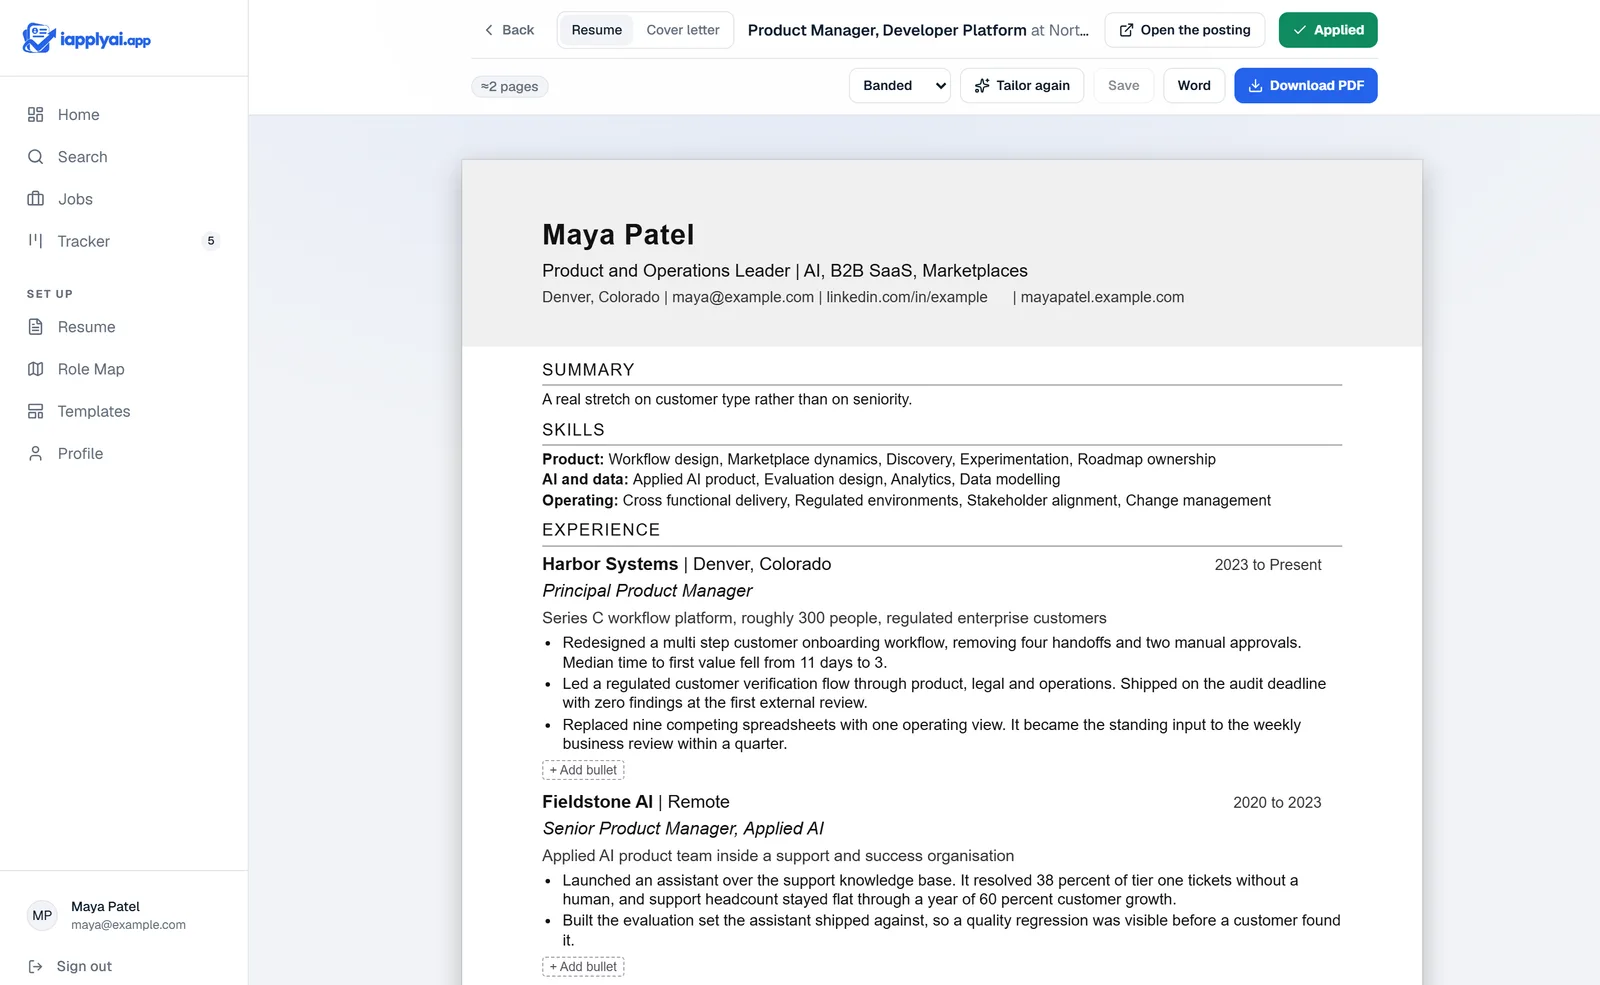Click the iapplyai.app logo
This screenshot has width=1600, height=985.
coord(87,38)
